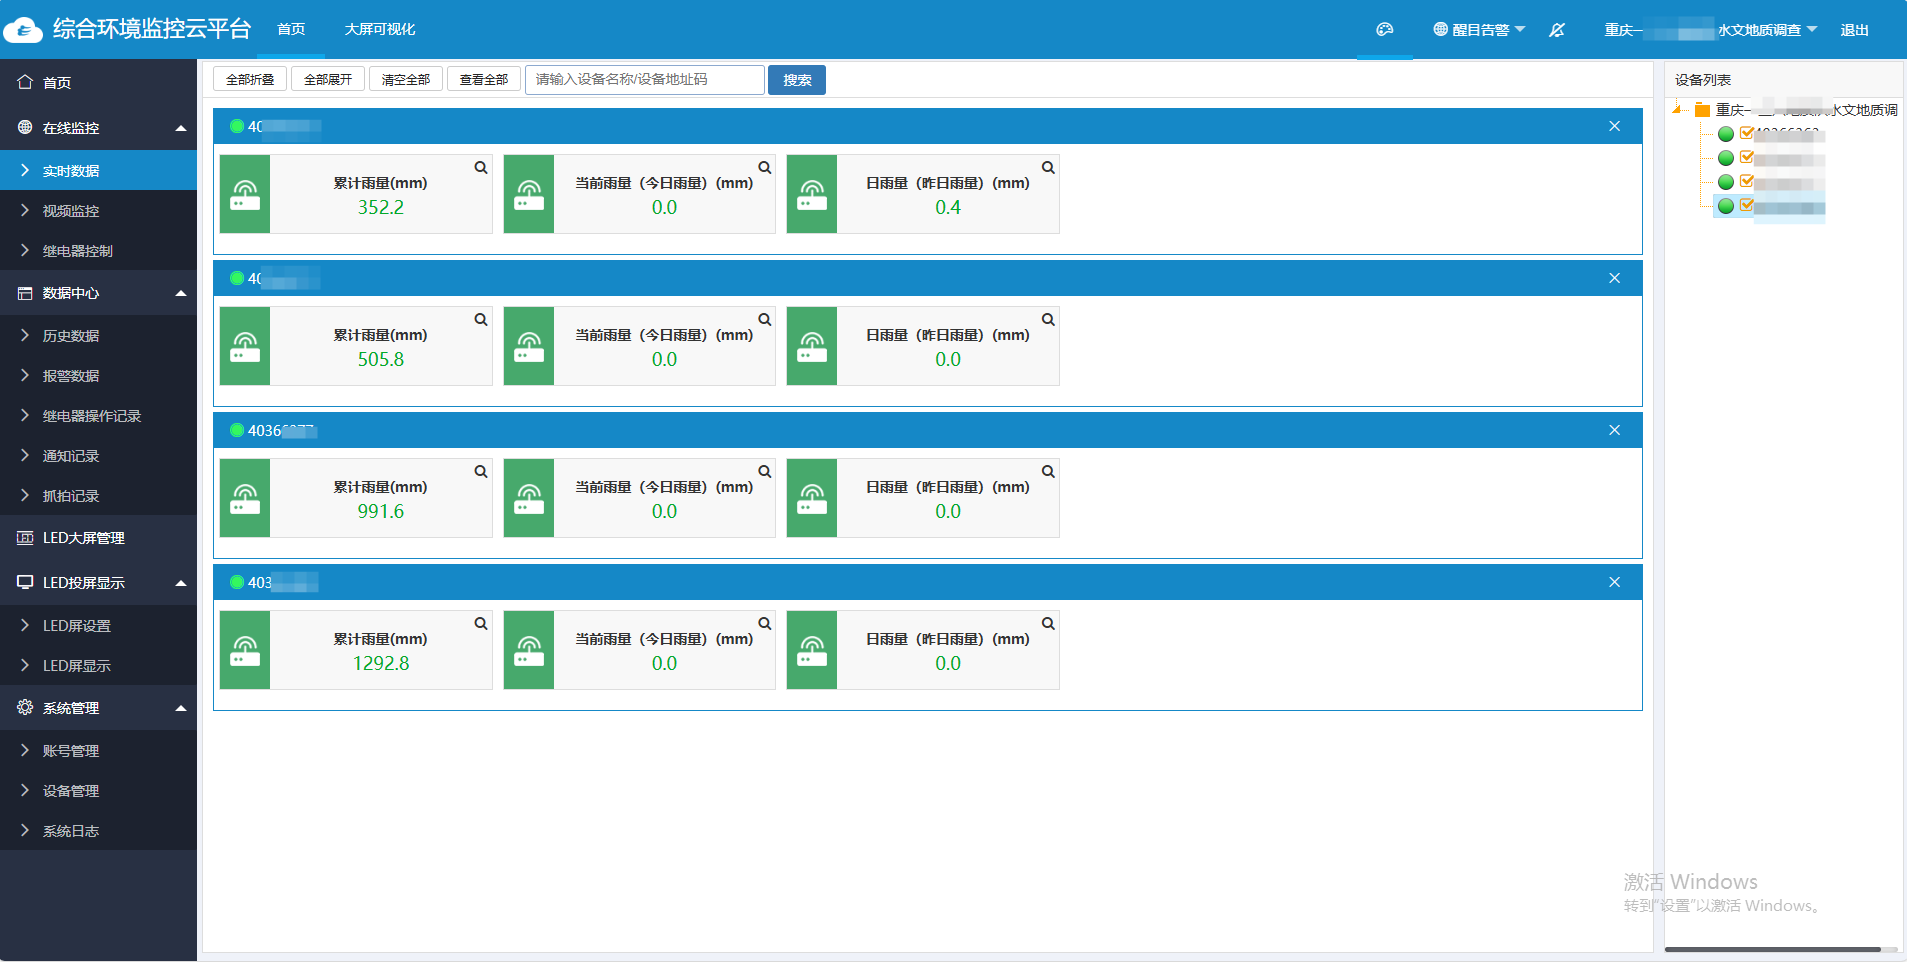
Task: Click the muted alarm bell icon
Action: (x=1557, y=30)
